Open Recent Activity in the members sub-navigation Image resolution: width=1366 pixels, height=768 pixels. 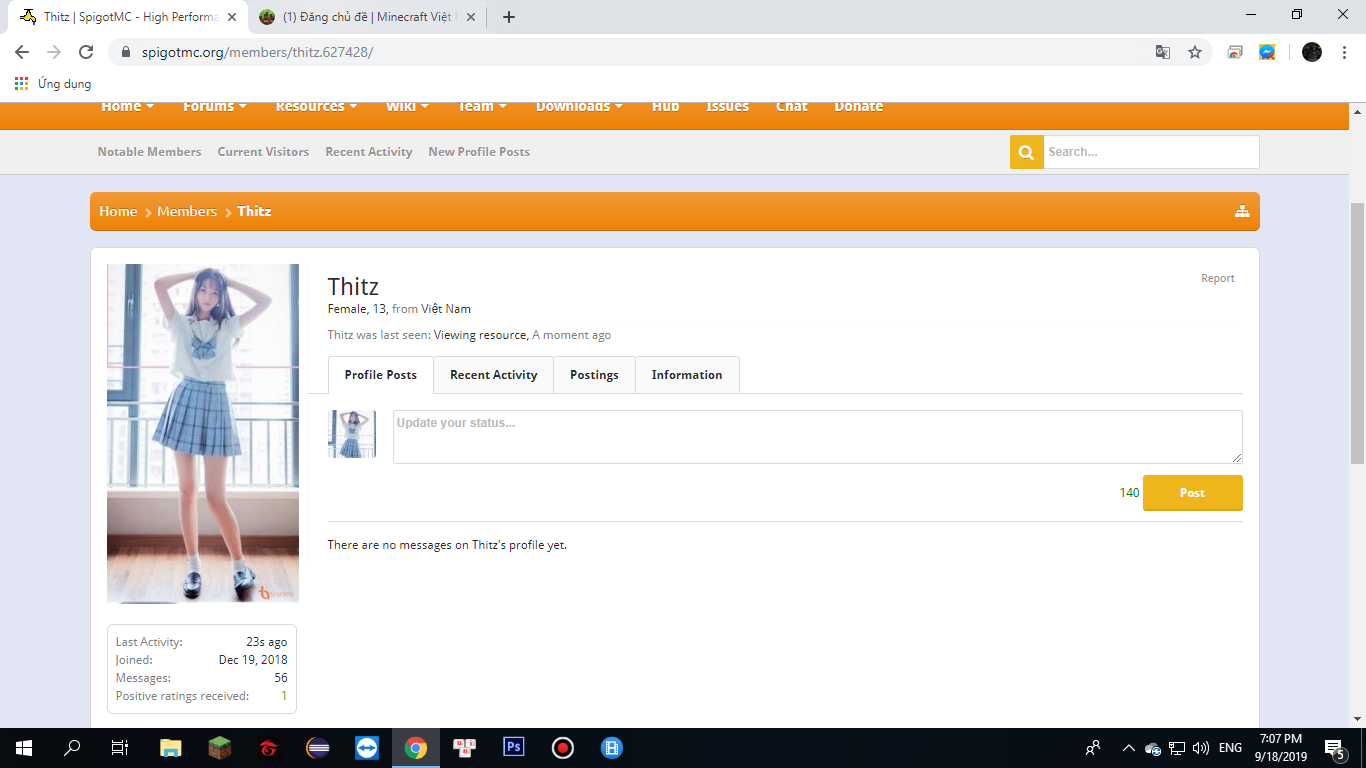click(369, 152)
